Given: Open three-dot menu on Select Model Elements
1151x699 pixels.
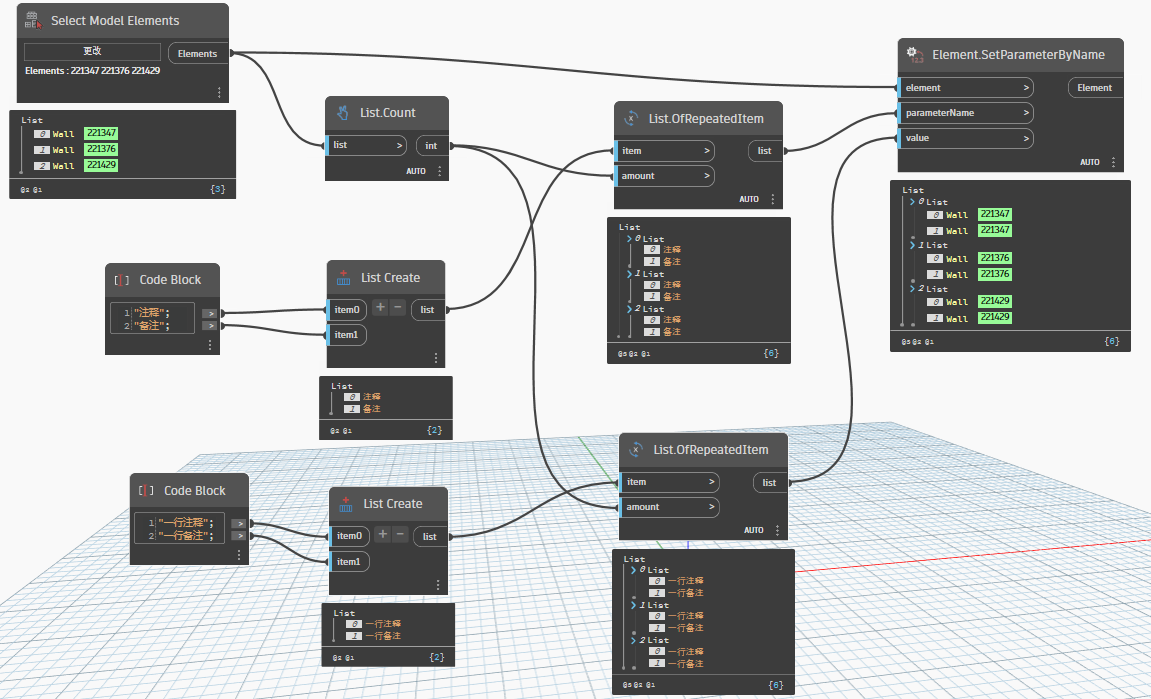Looking at the screenshot, I should 219,92.
